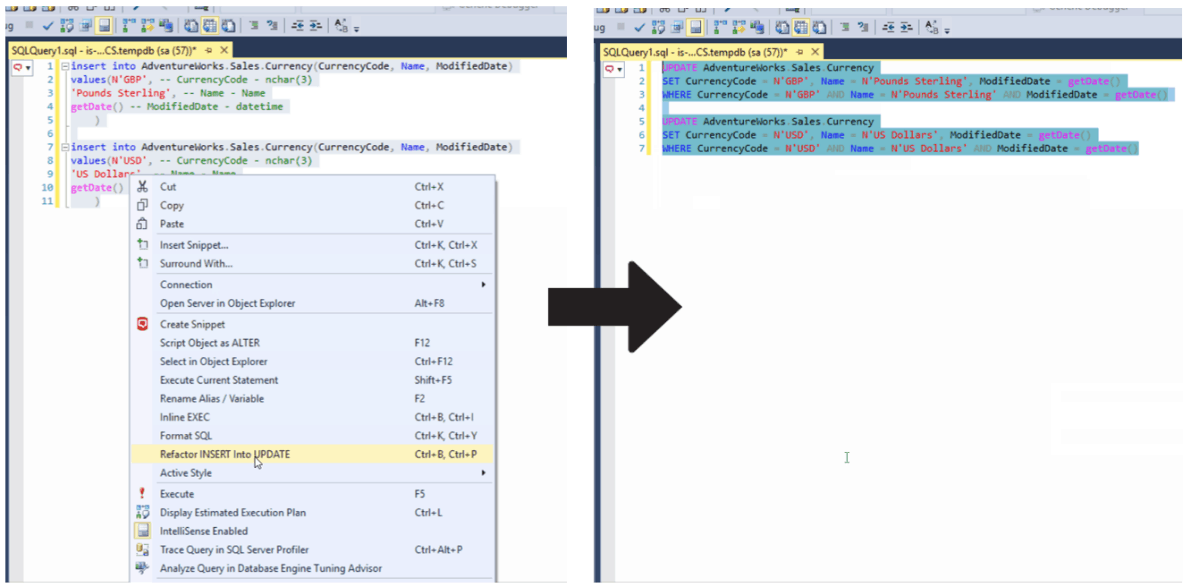Choose Format SQL in context menu

[x=312, y=436]
